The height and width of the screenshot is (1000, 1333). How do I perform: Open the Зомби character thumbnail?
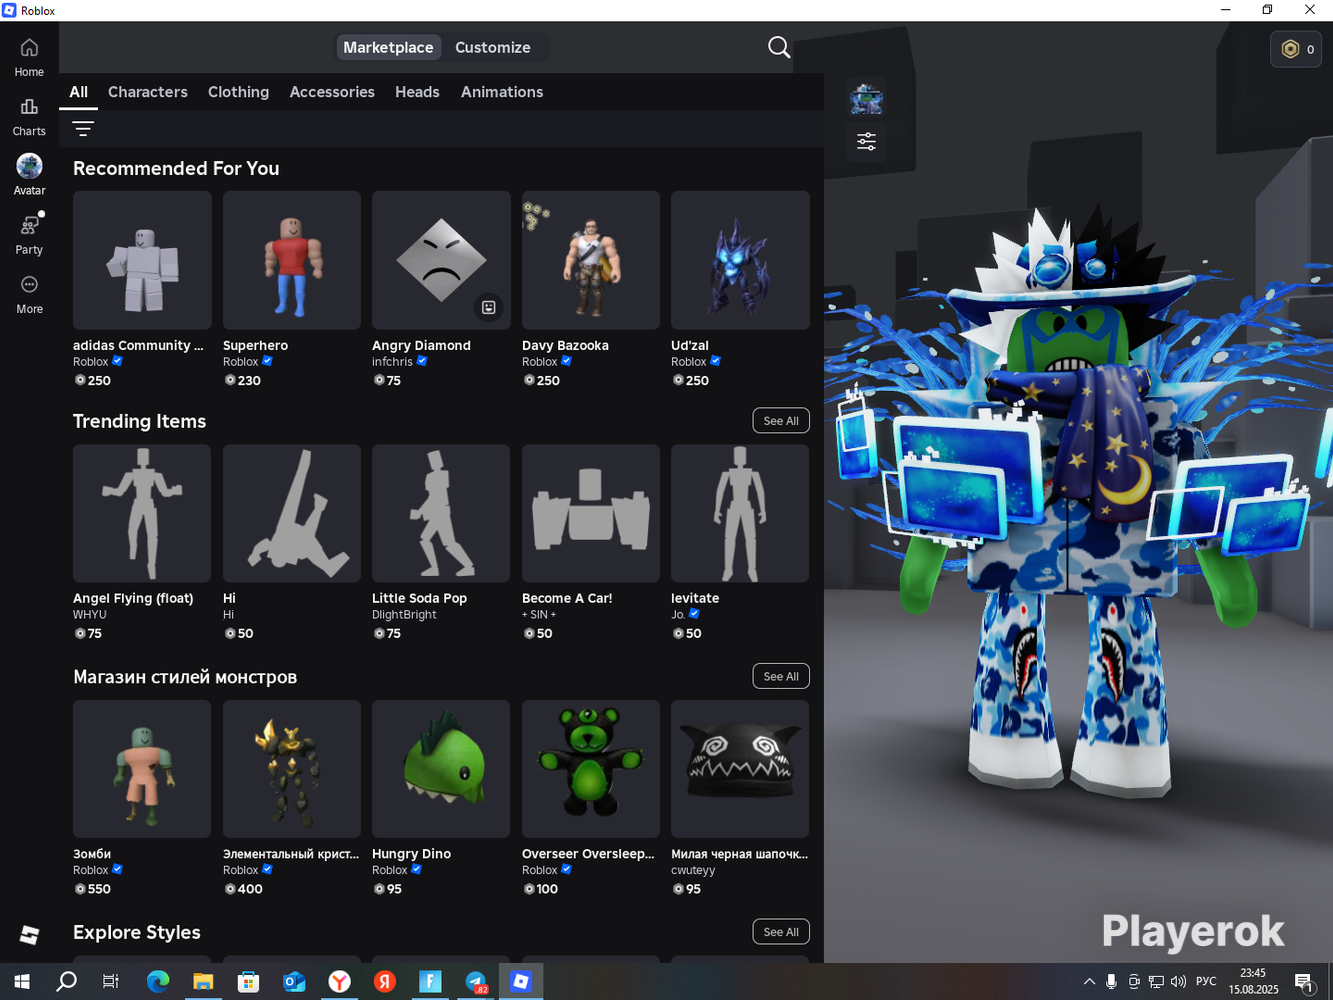click(142, 769)
